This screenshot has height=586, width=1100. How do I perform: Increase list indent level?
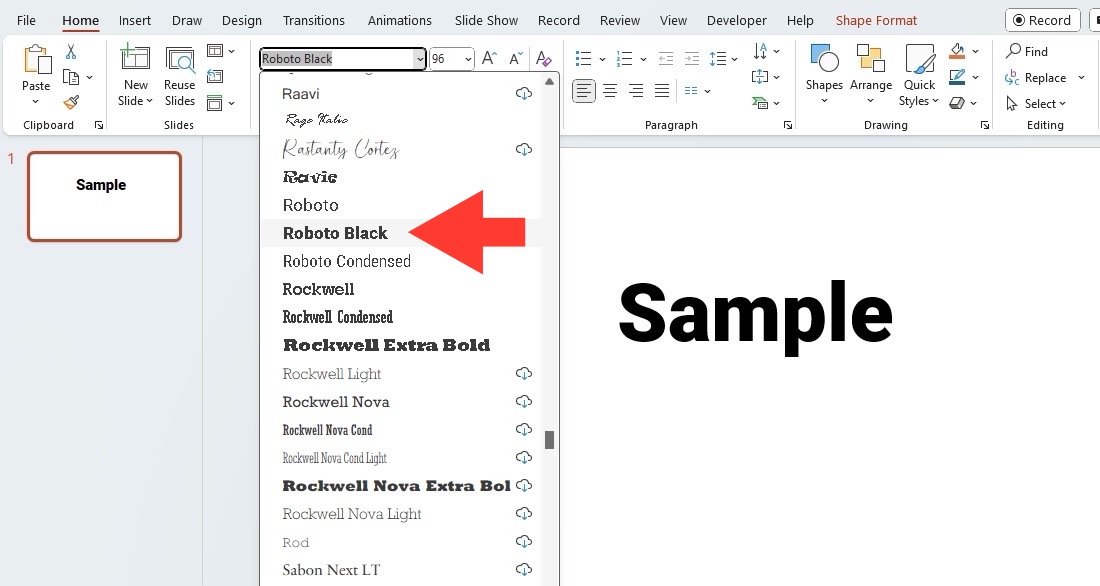click(x=692, y=58)
